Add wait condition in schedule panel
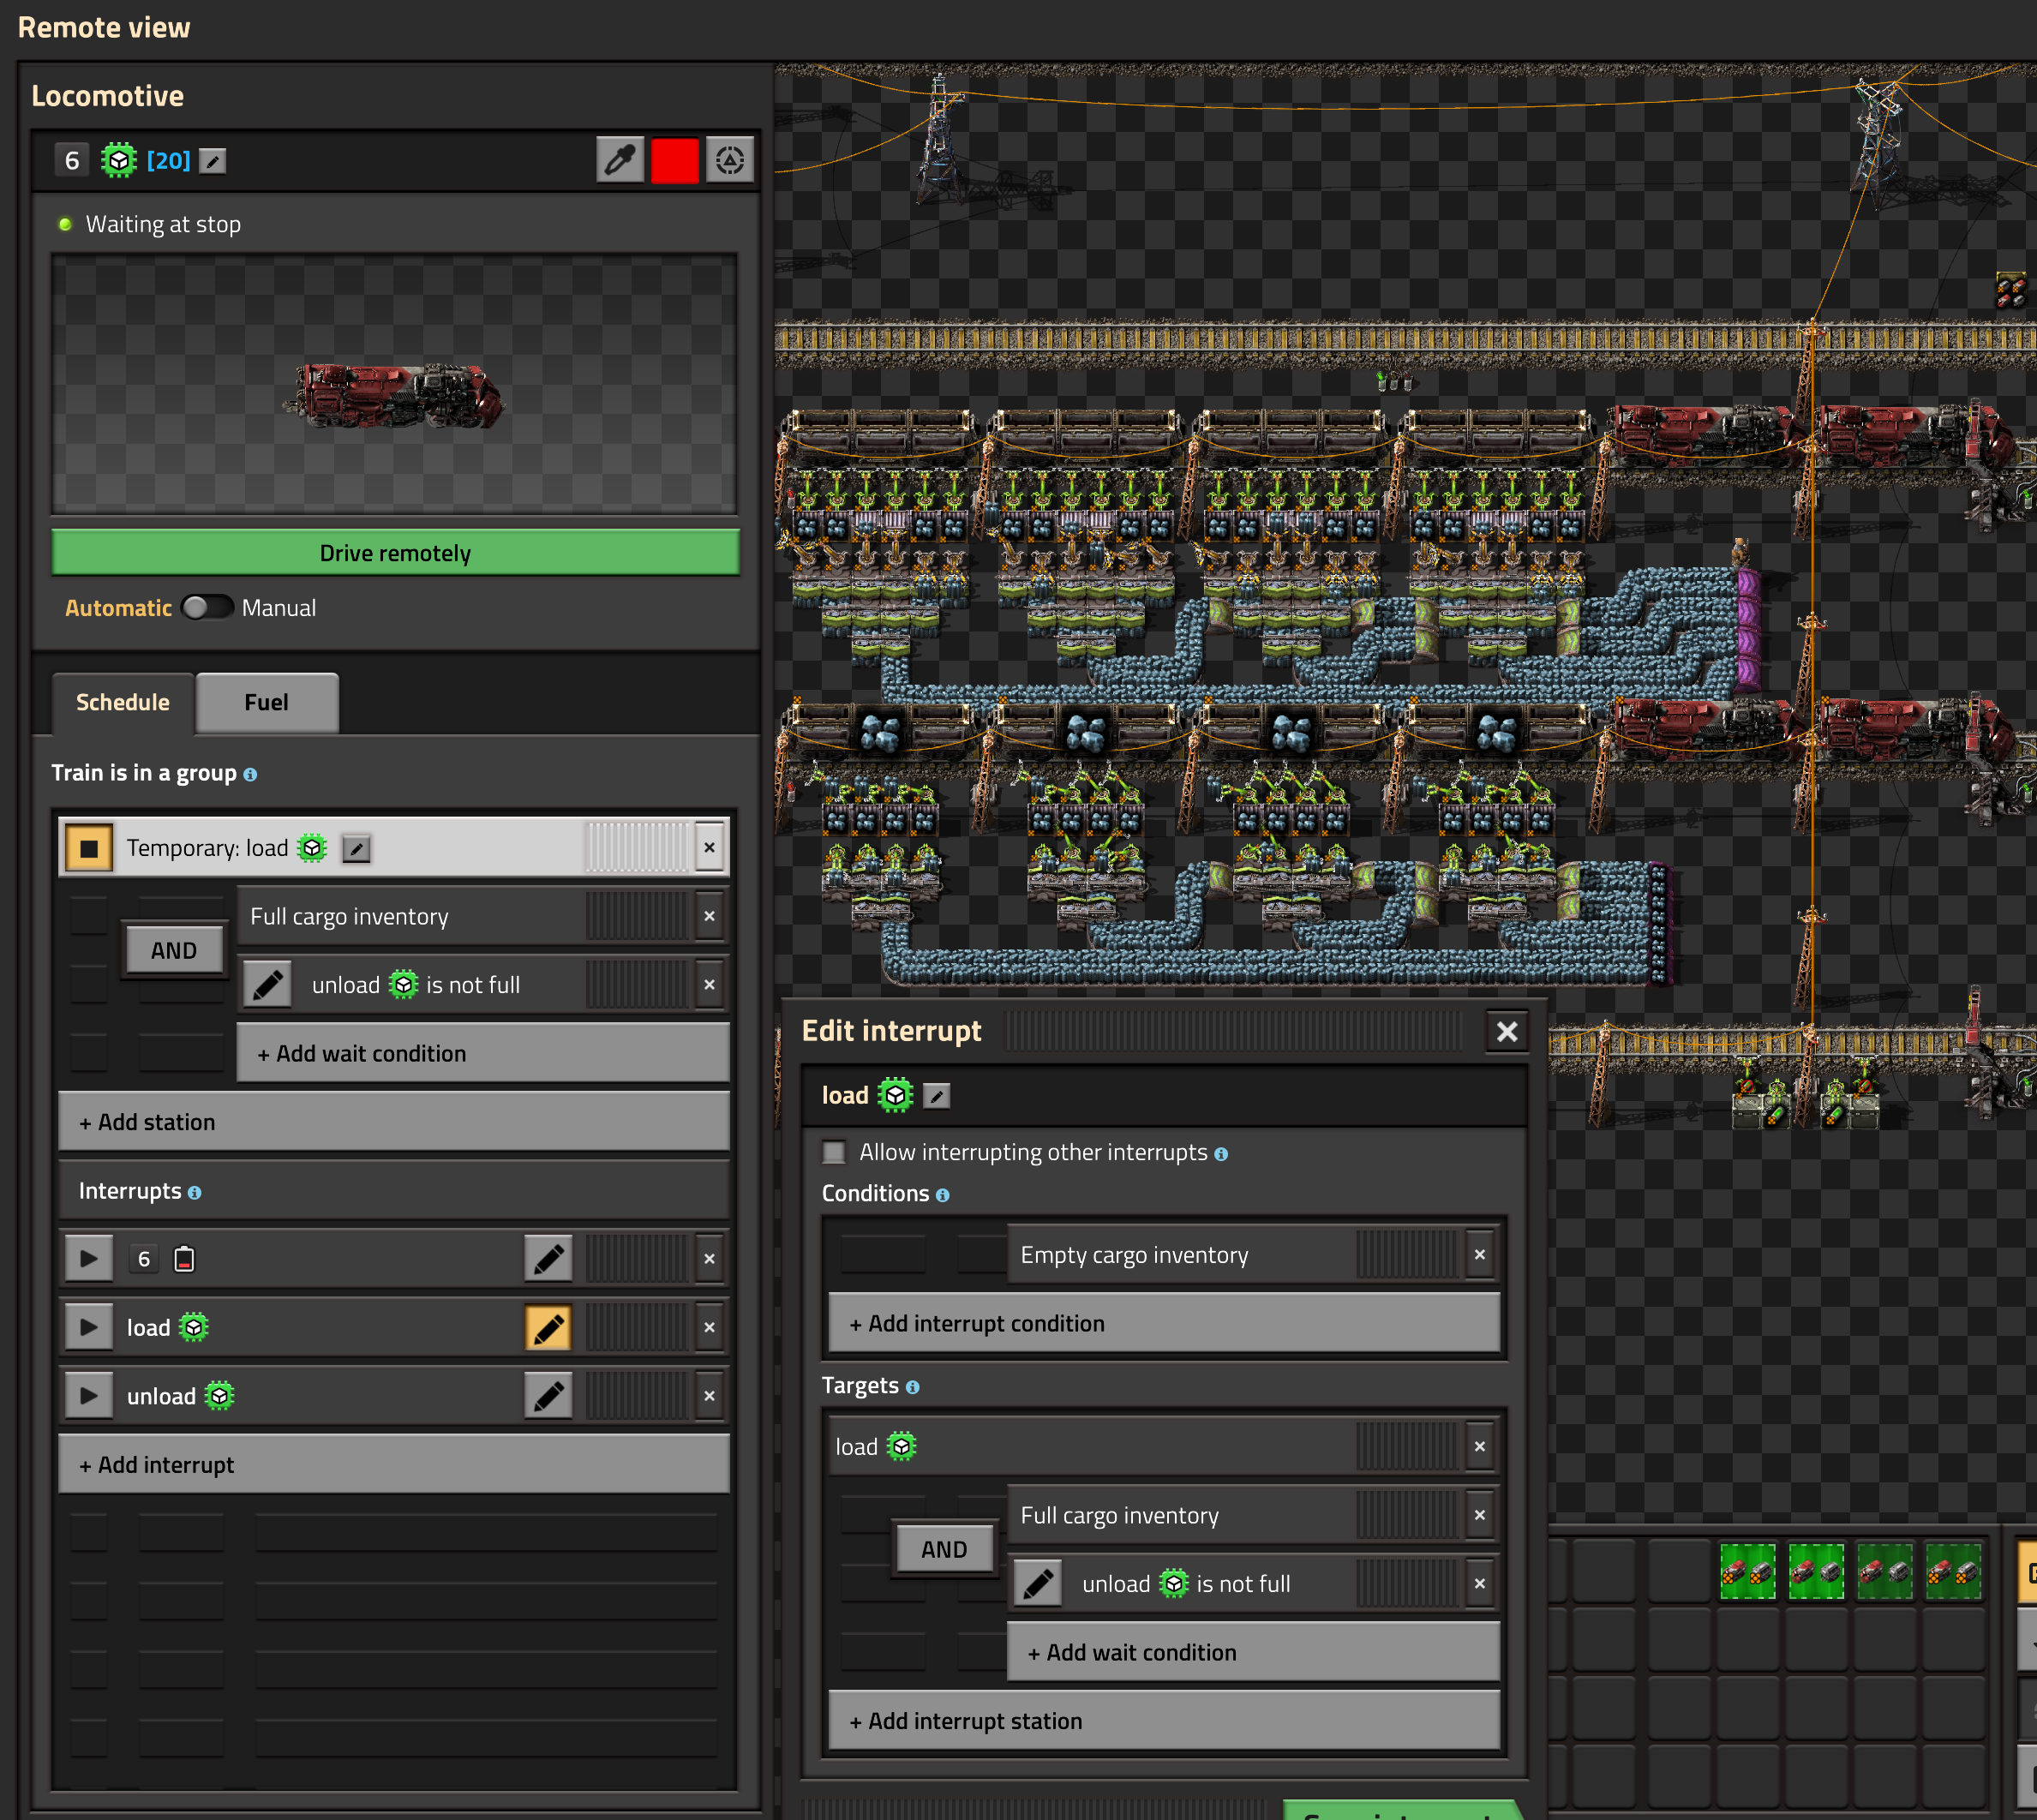The image size is (2037, 1820). coord(483,1054)
